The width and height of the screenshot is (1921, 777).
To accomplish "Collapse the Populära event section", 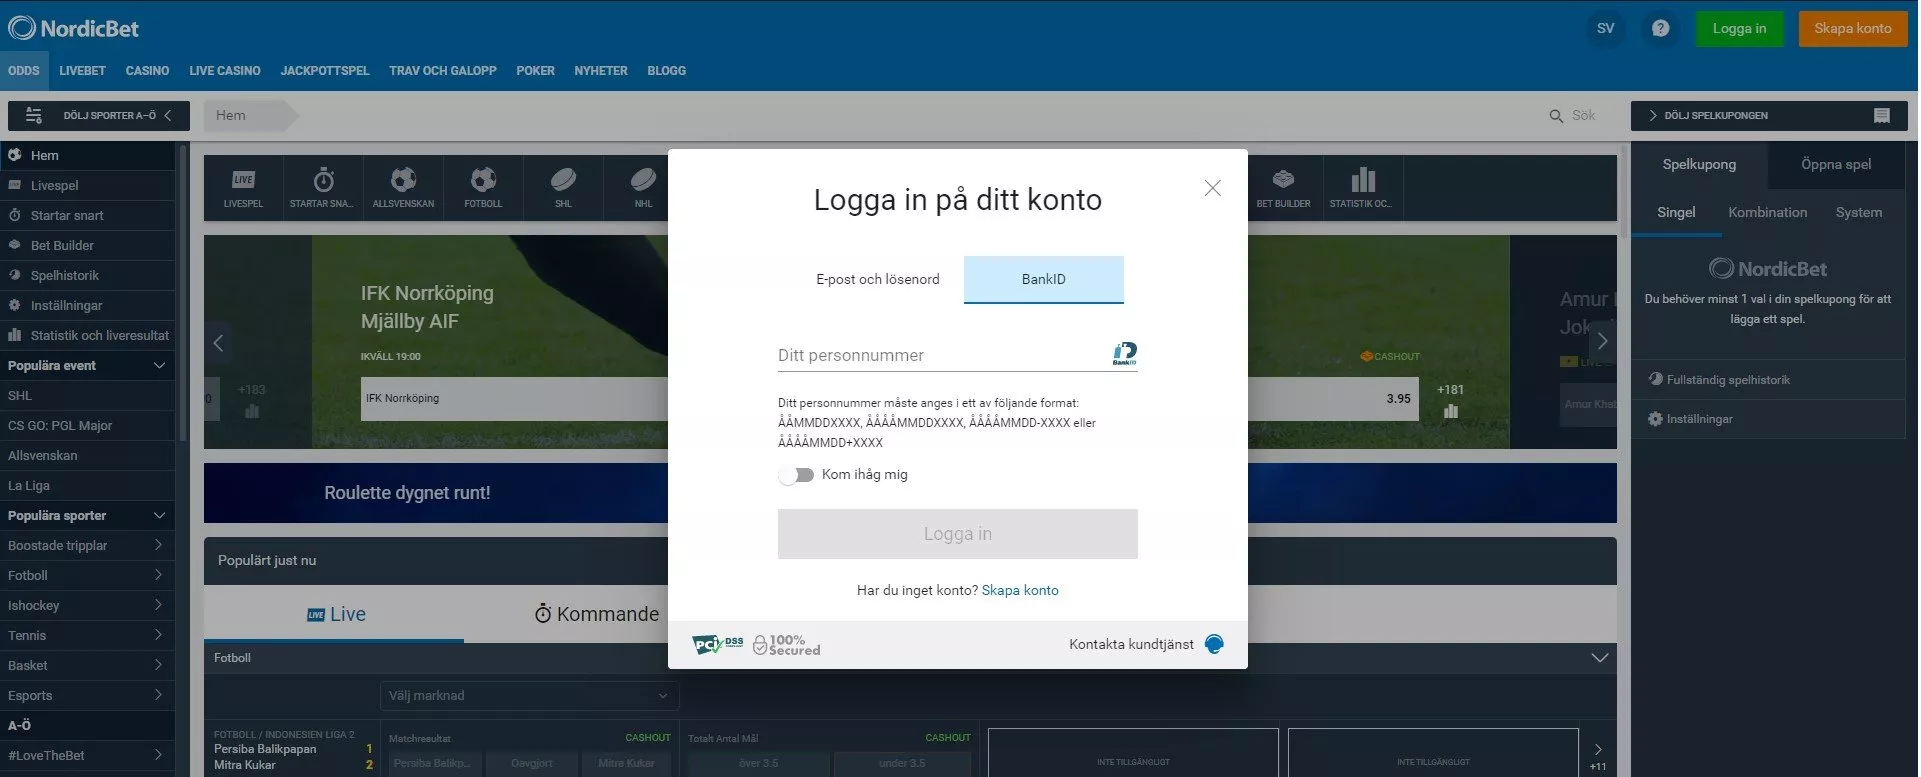I will (158, 365).
